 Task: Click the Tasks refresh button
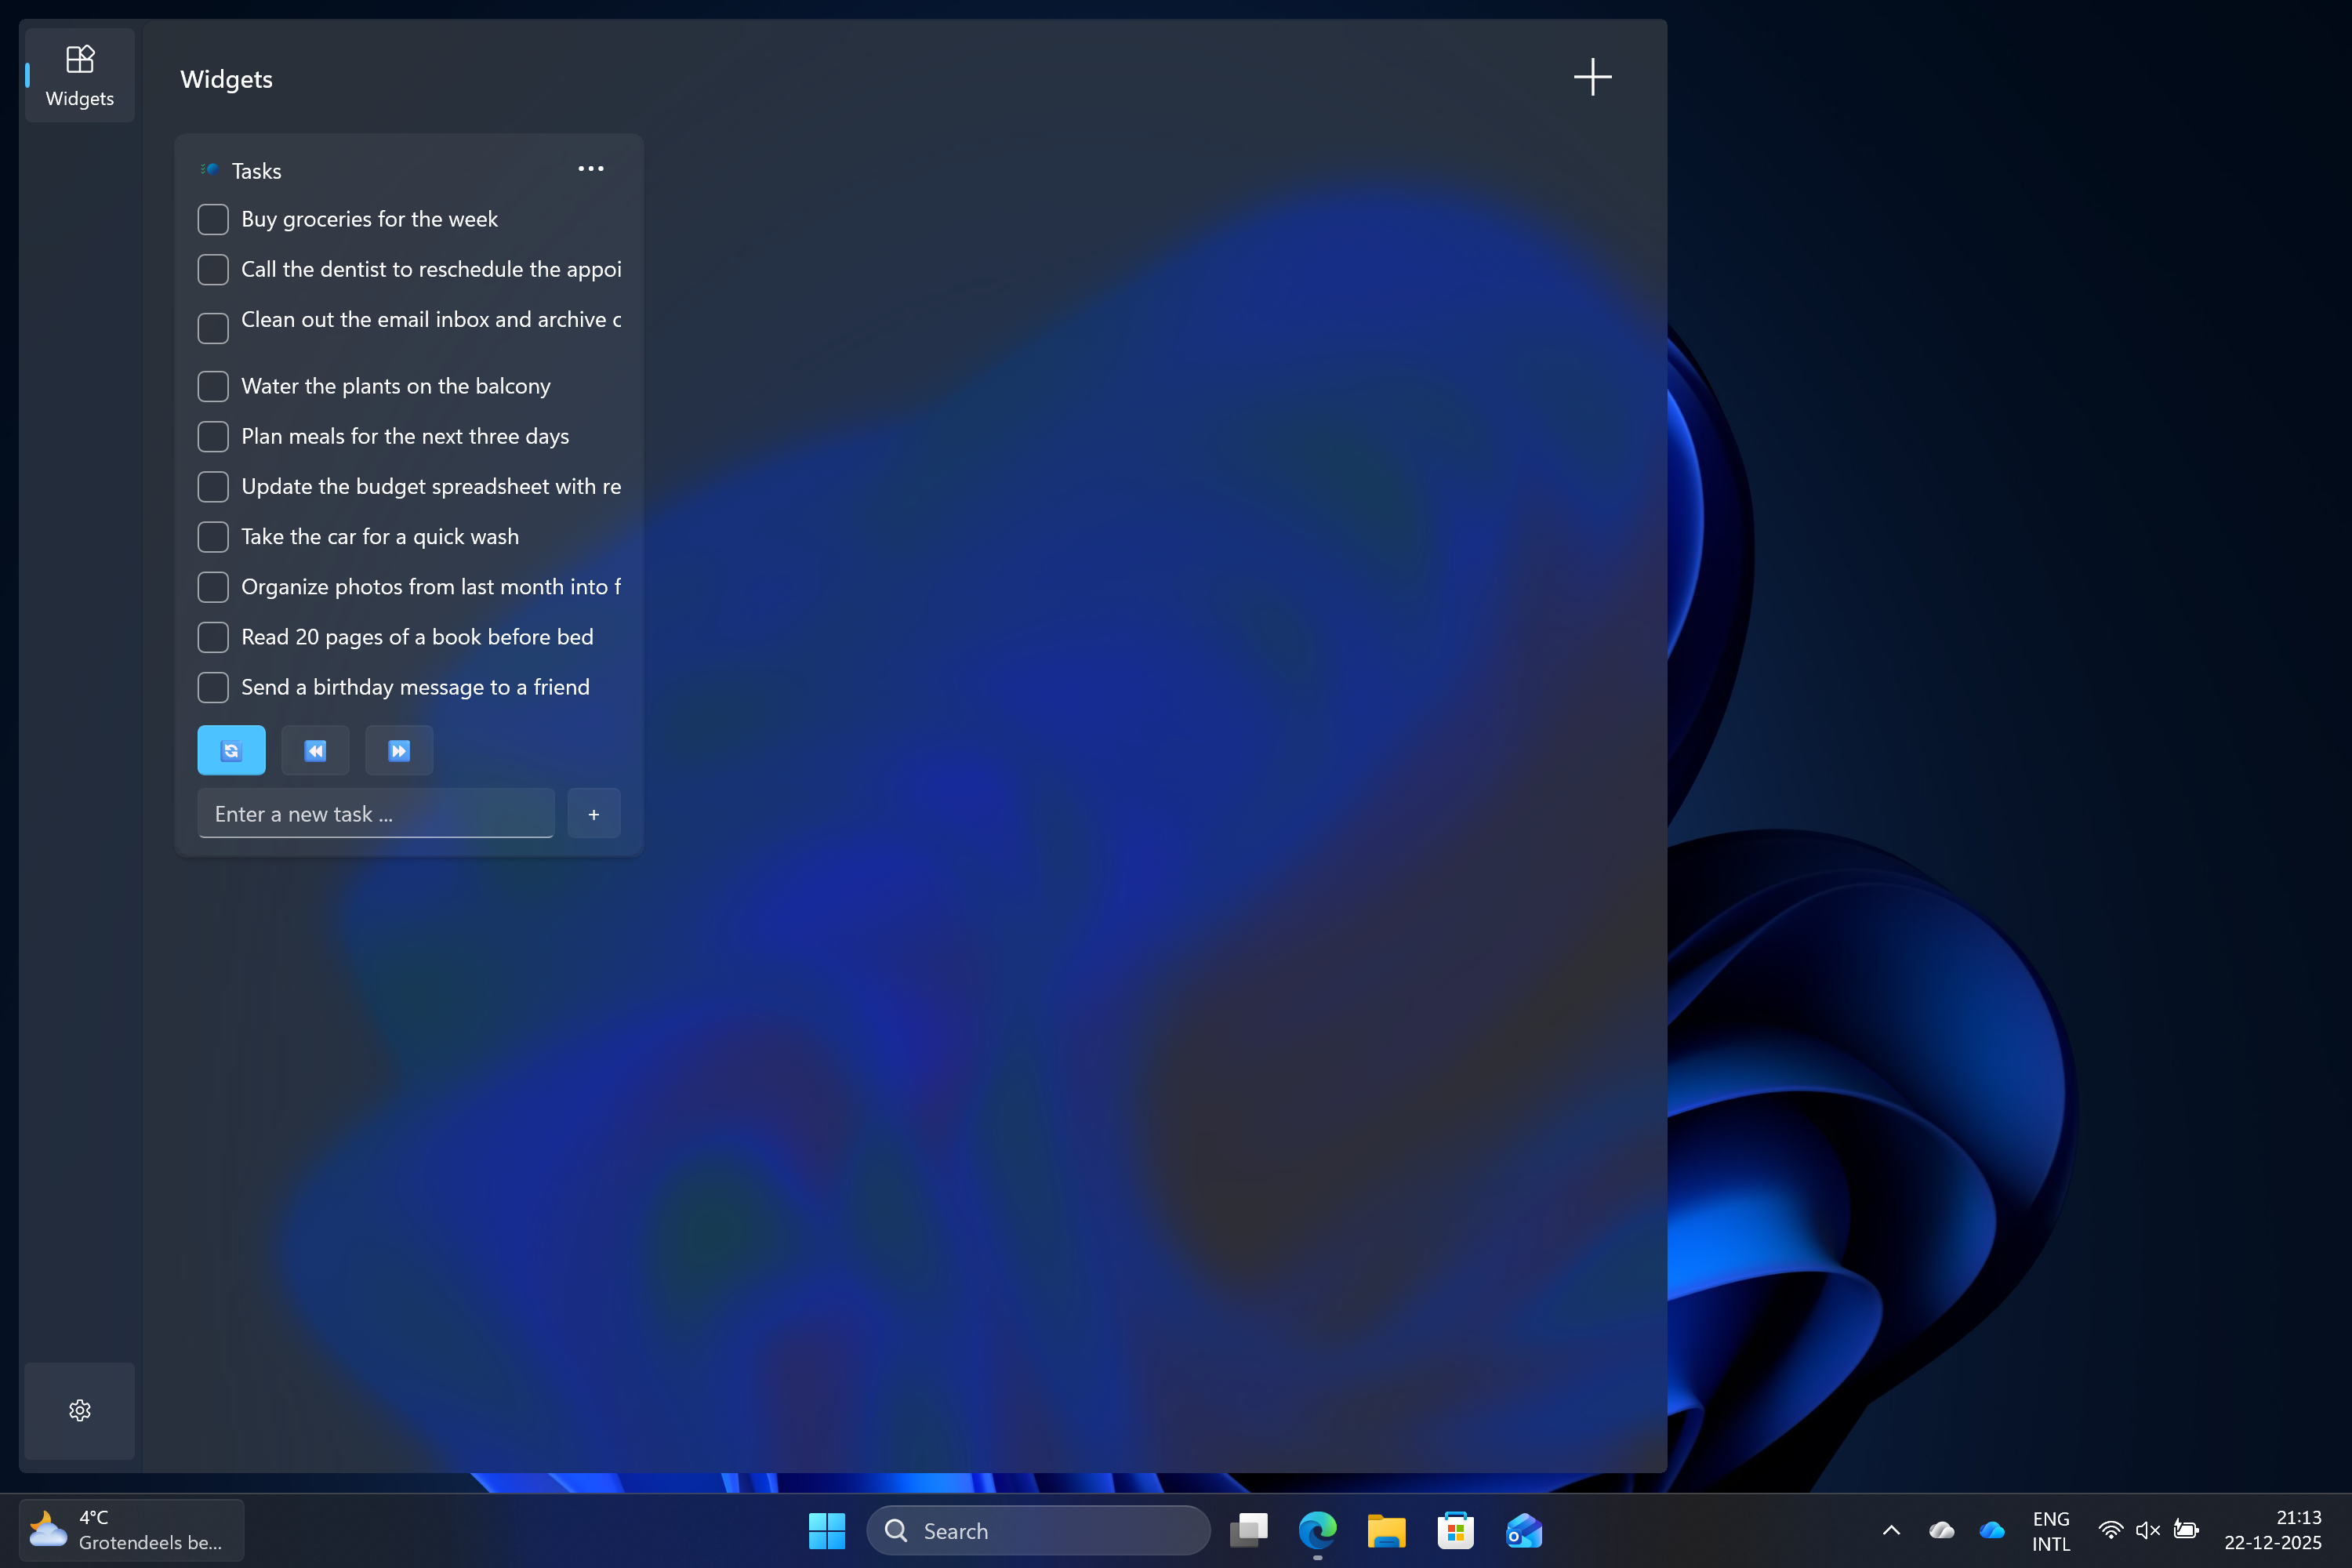(231, 750)
